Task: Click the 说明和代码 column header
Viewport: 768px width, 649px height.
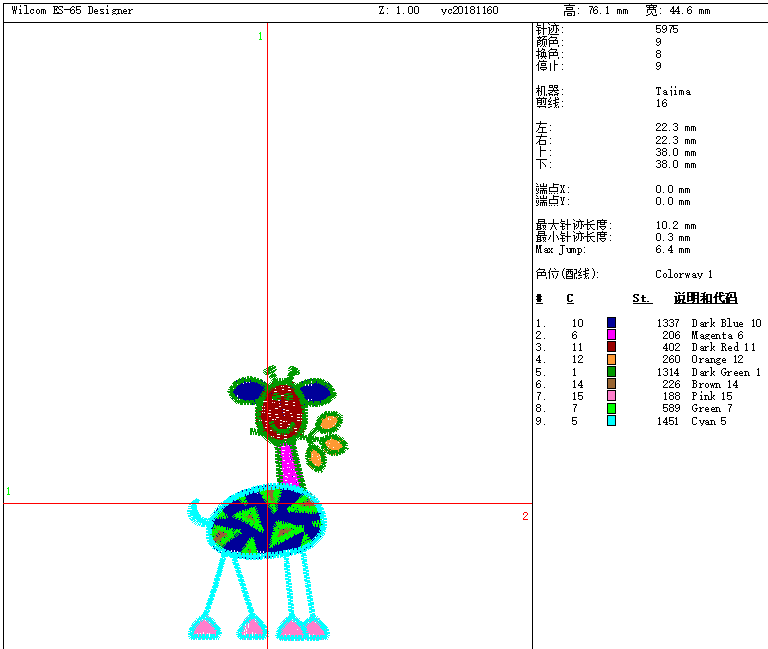Action: [x=705, y=298]
